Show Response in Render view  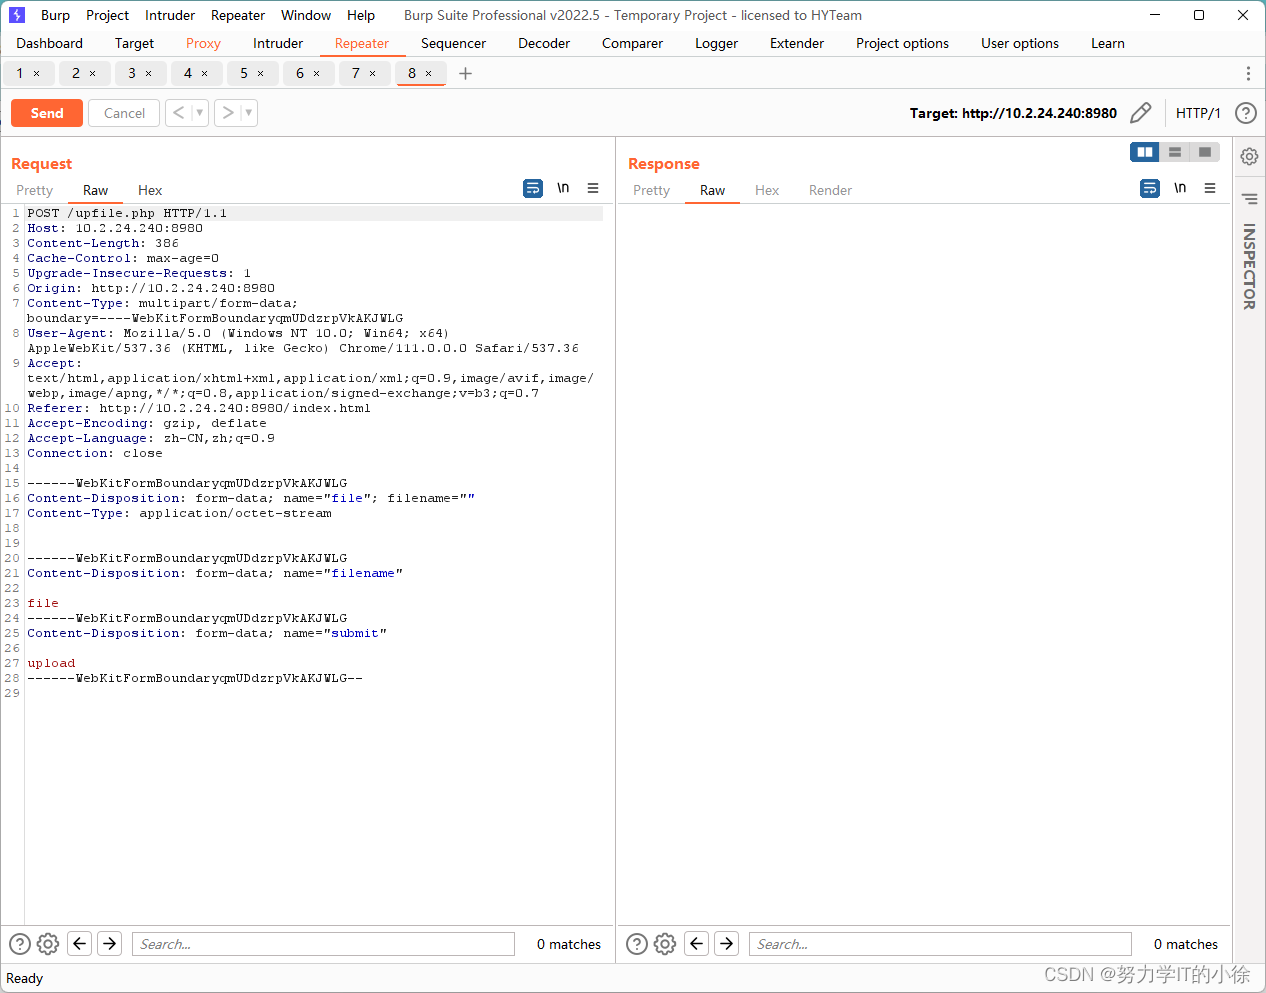tap(831, 190)
